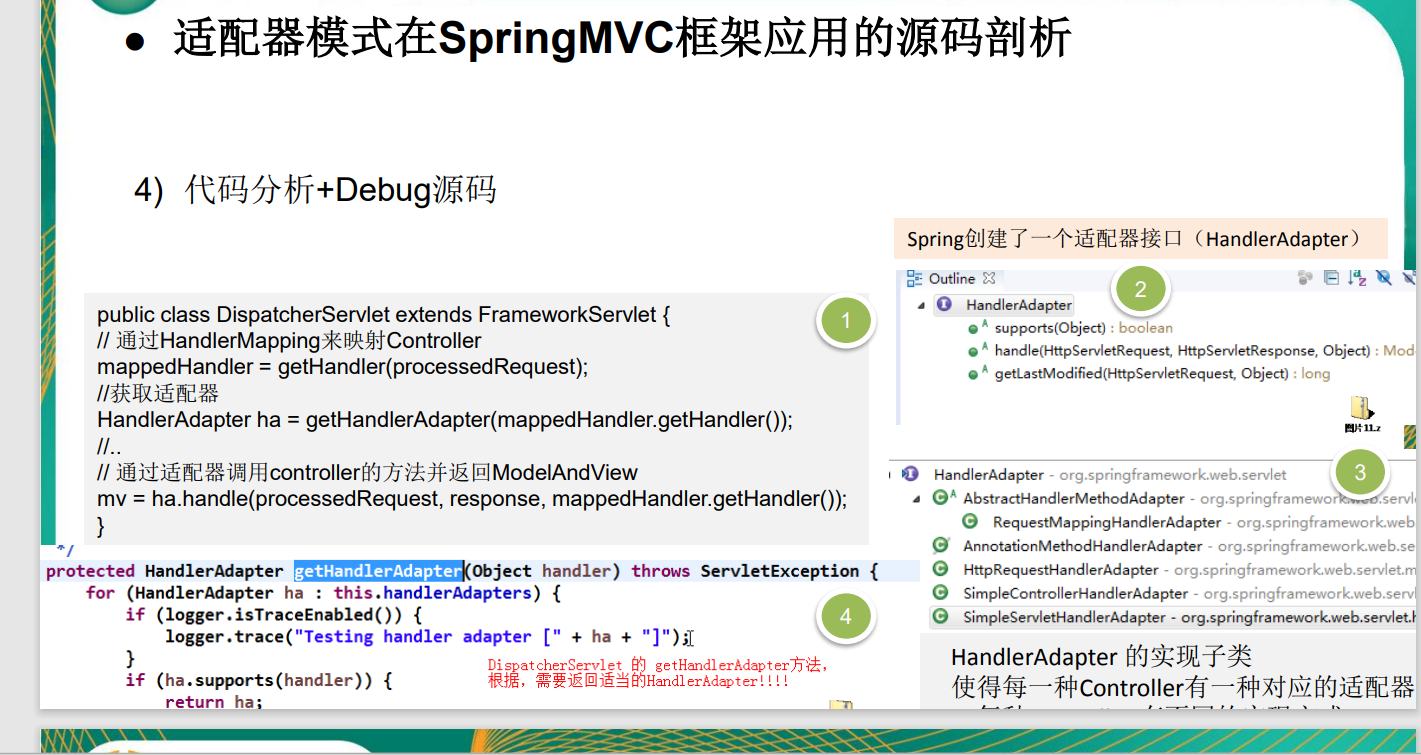Click the slide title 适配器模式在SpringMVC框架应用的源码剖析
Screen dimensions: 1421x755
point(622,40)
